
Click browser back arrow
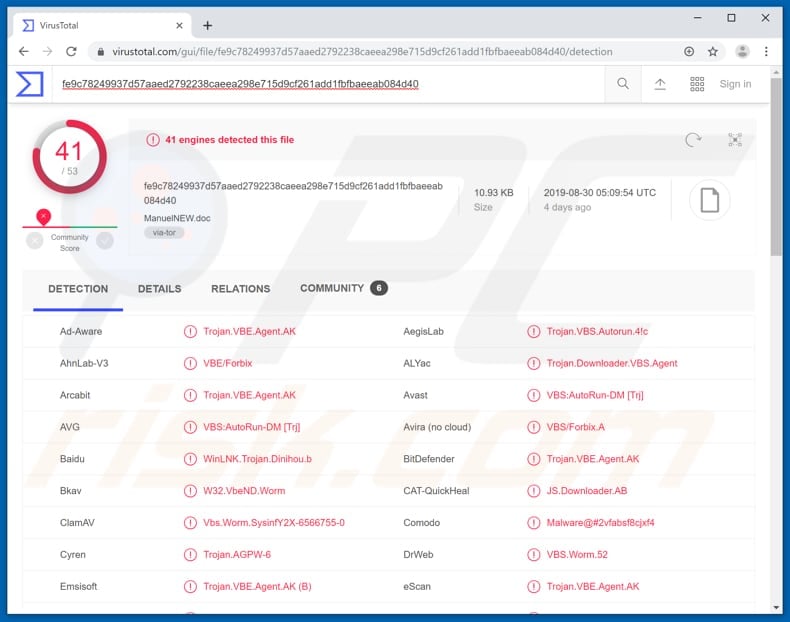pos(23,51)
